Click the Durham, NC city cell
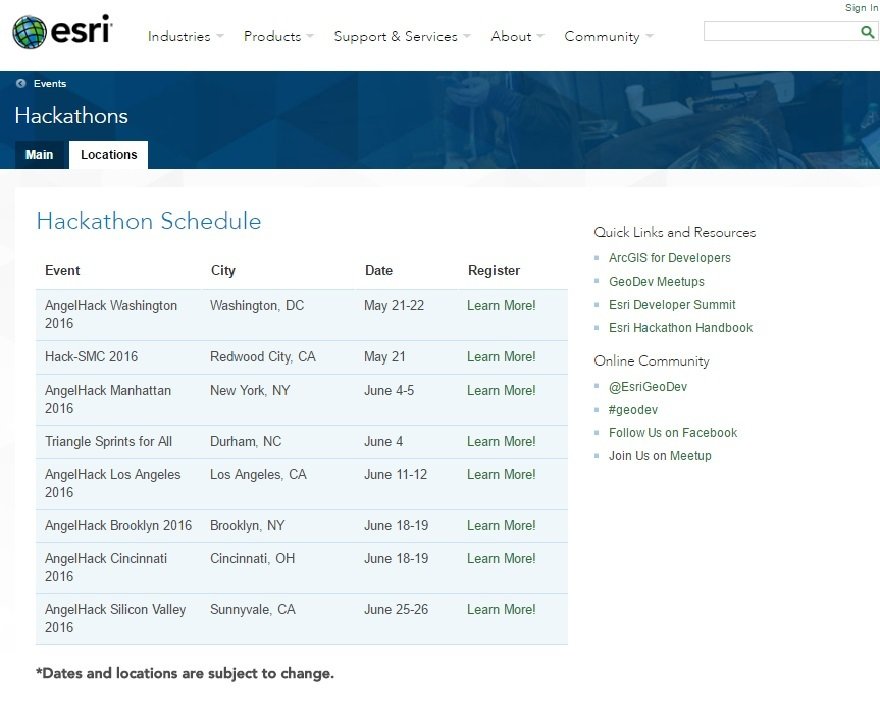 (245, 442)
